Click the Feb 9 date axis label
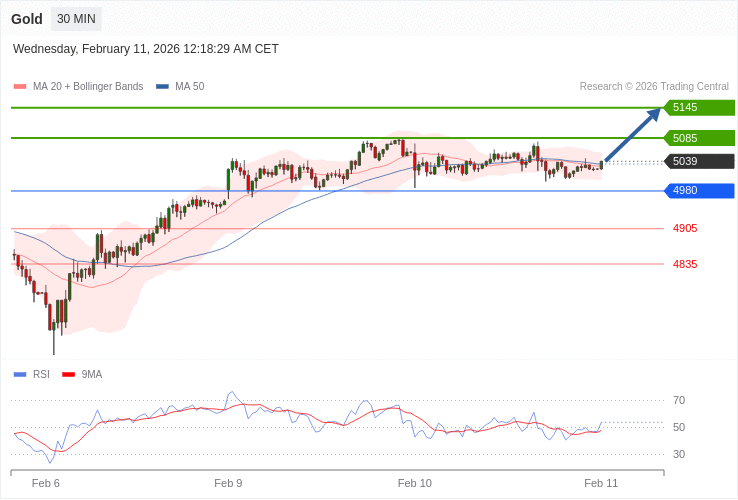The image size is (738, 500). tap(228, 483)
